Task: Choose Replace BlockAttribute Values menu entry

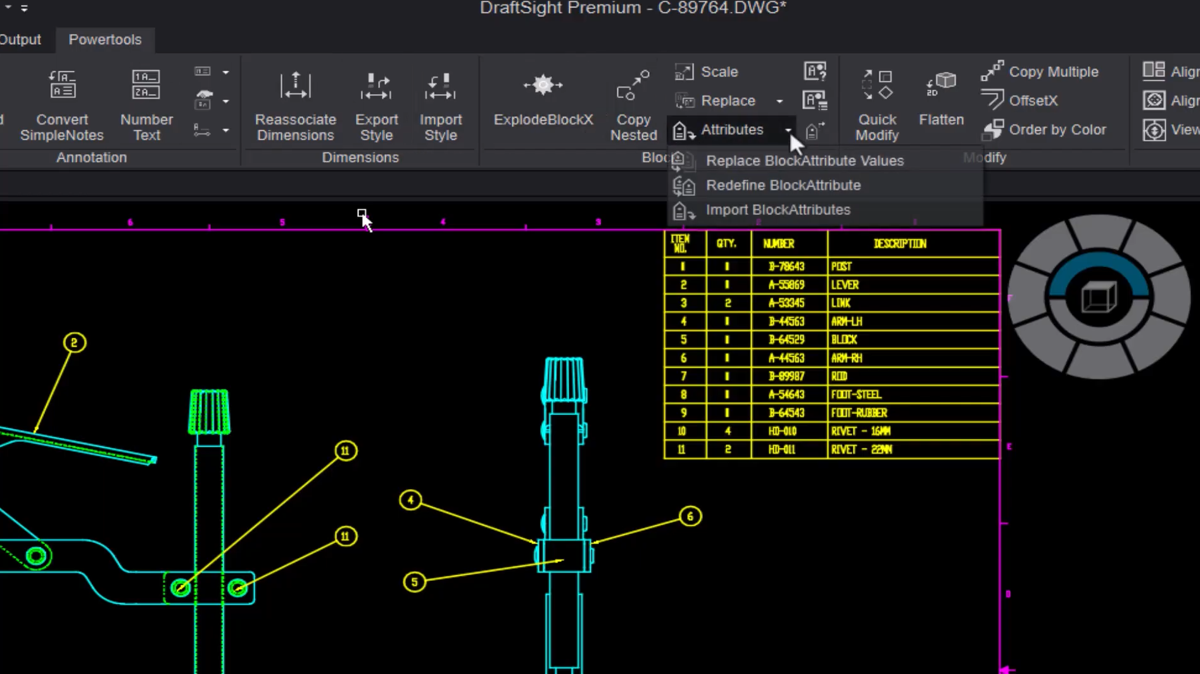Action: pyautogui.click(x=804, y=161)
